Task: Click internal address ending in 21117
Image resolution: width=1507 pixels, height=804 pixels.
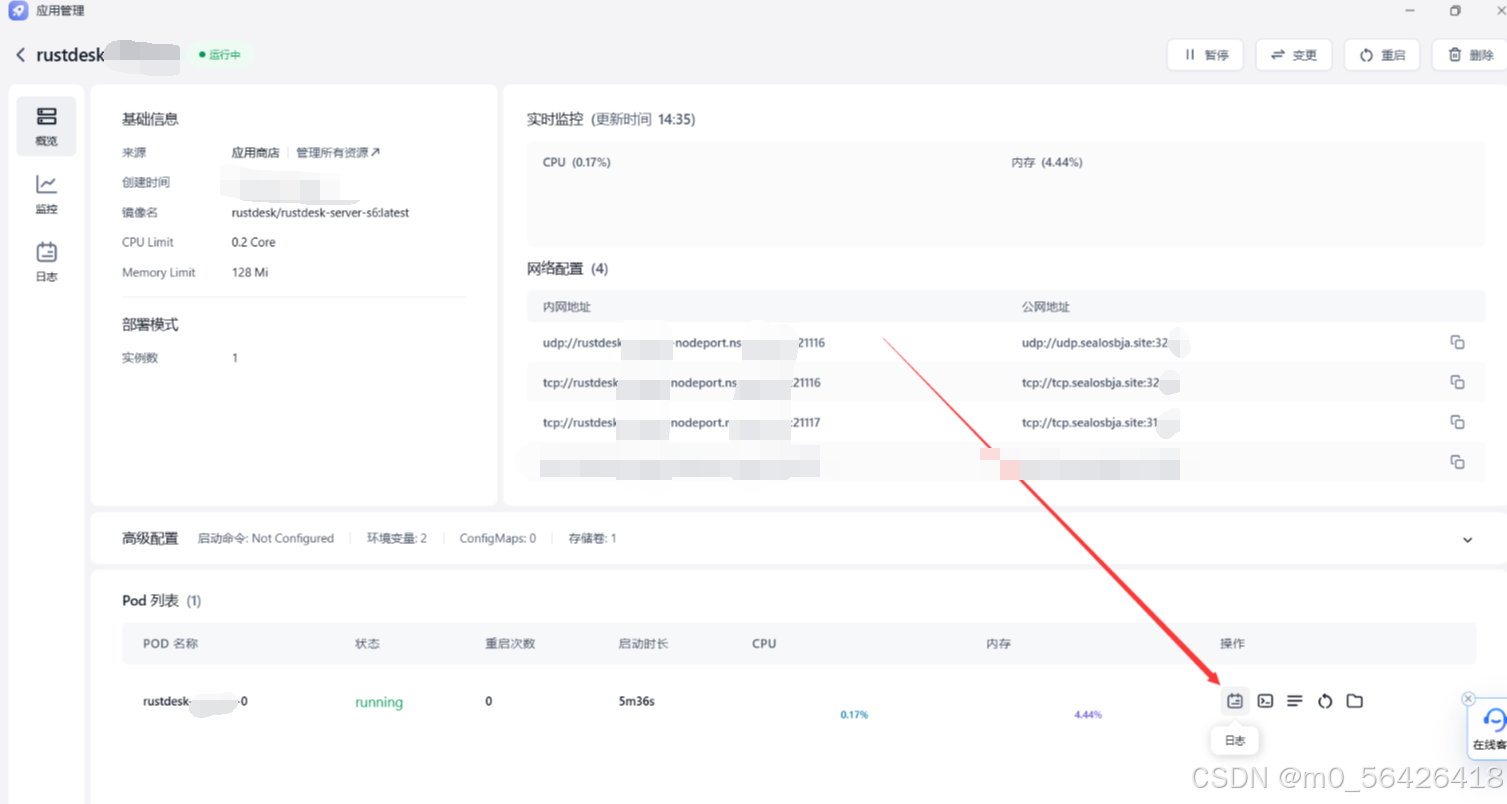Action: tap(682, 422)
